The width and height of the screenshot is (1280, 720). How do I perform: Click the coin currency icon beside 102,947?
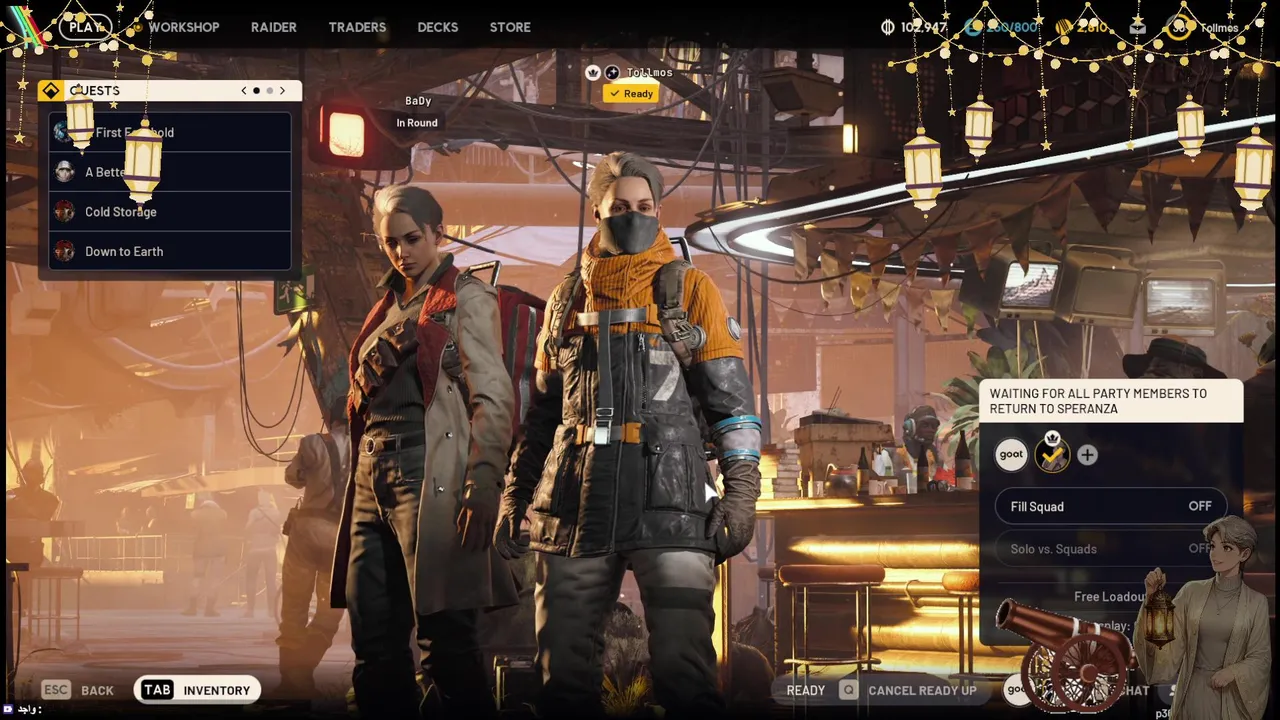pos(887,27)
